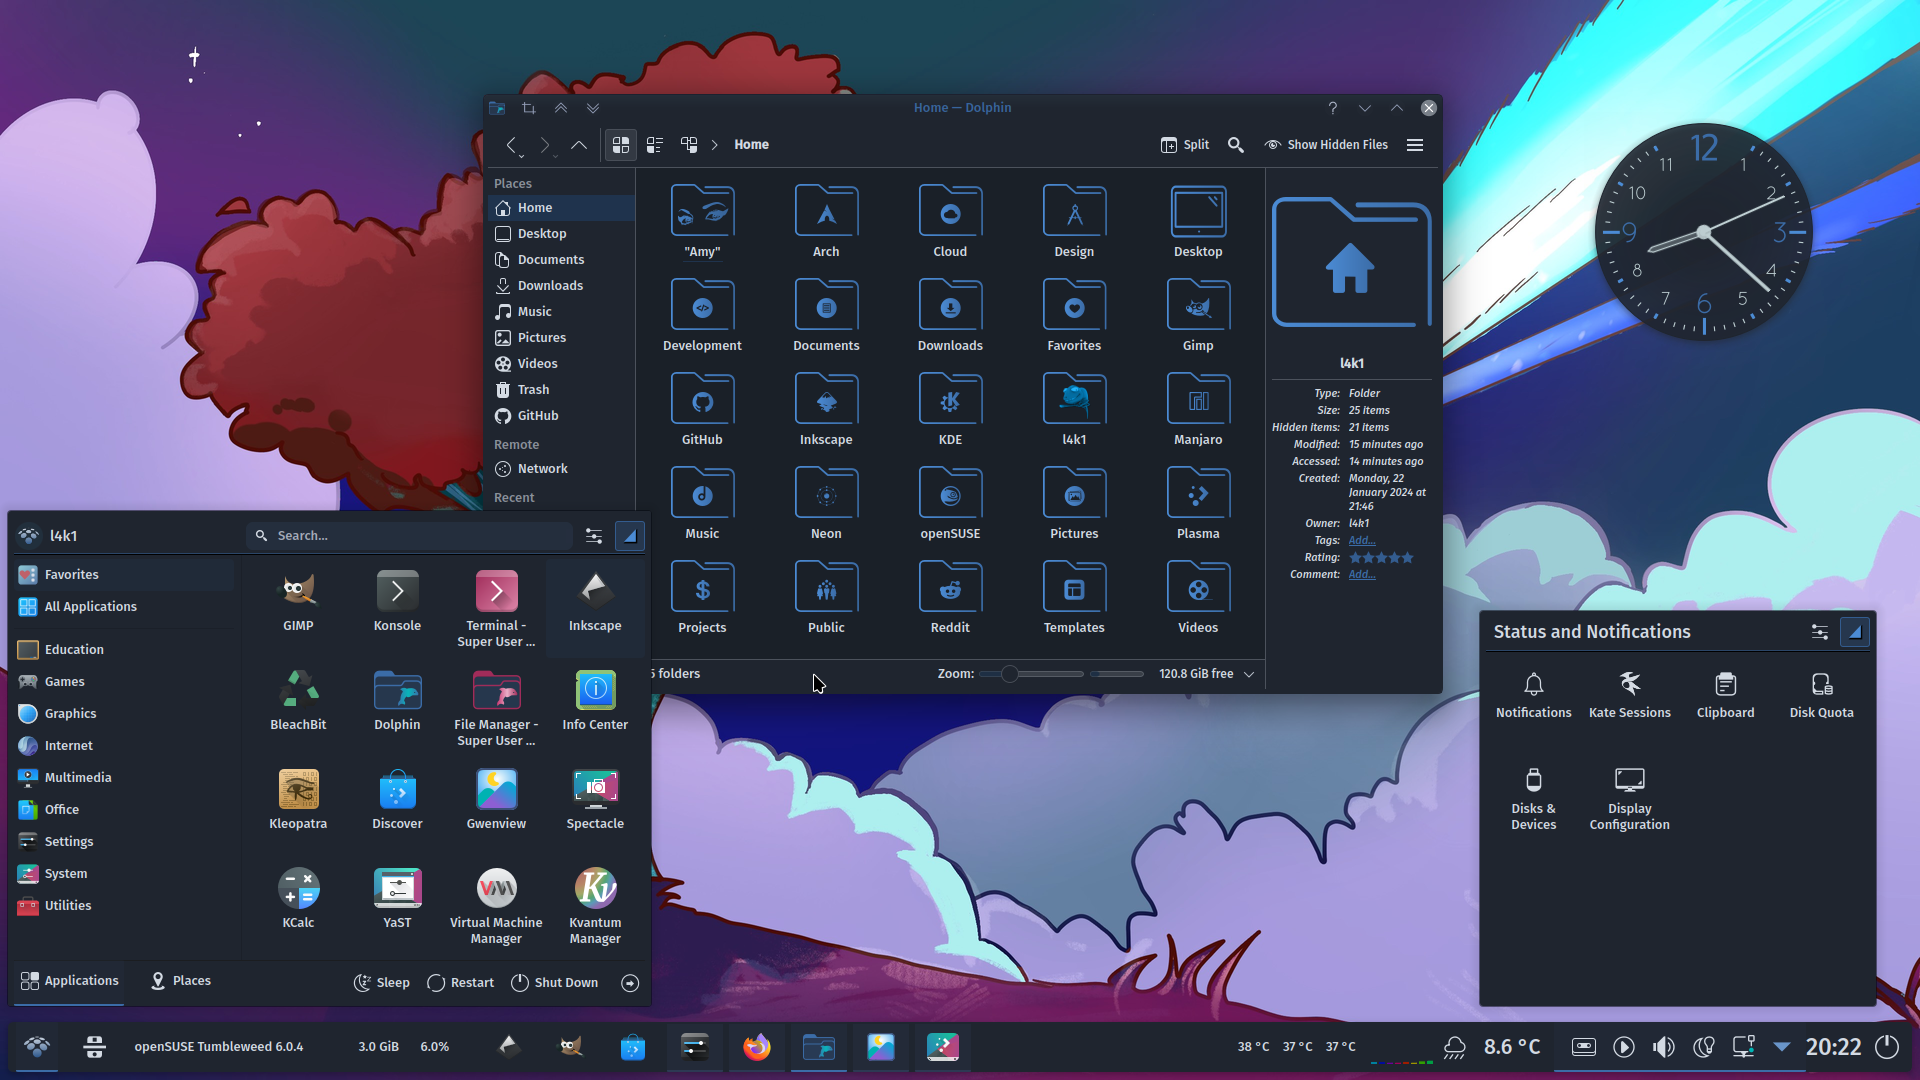This screenshot has height=1080, width=1920.
Task: Open the Reddit folder in Dolphin
Action: point(950,598)
